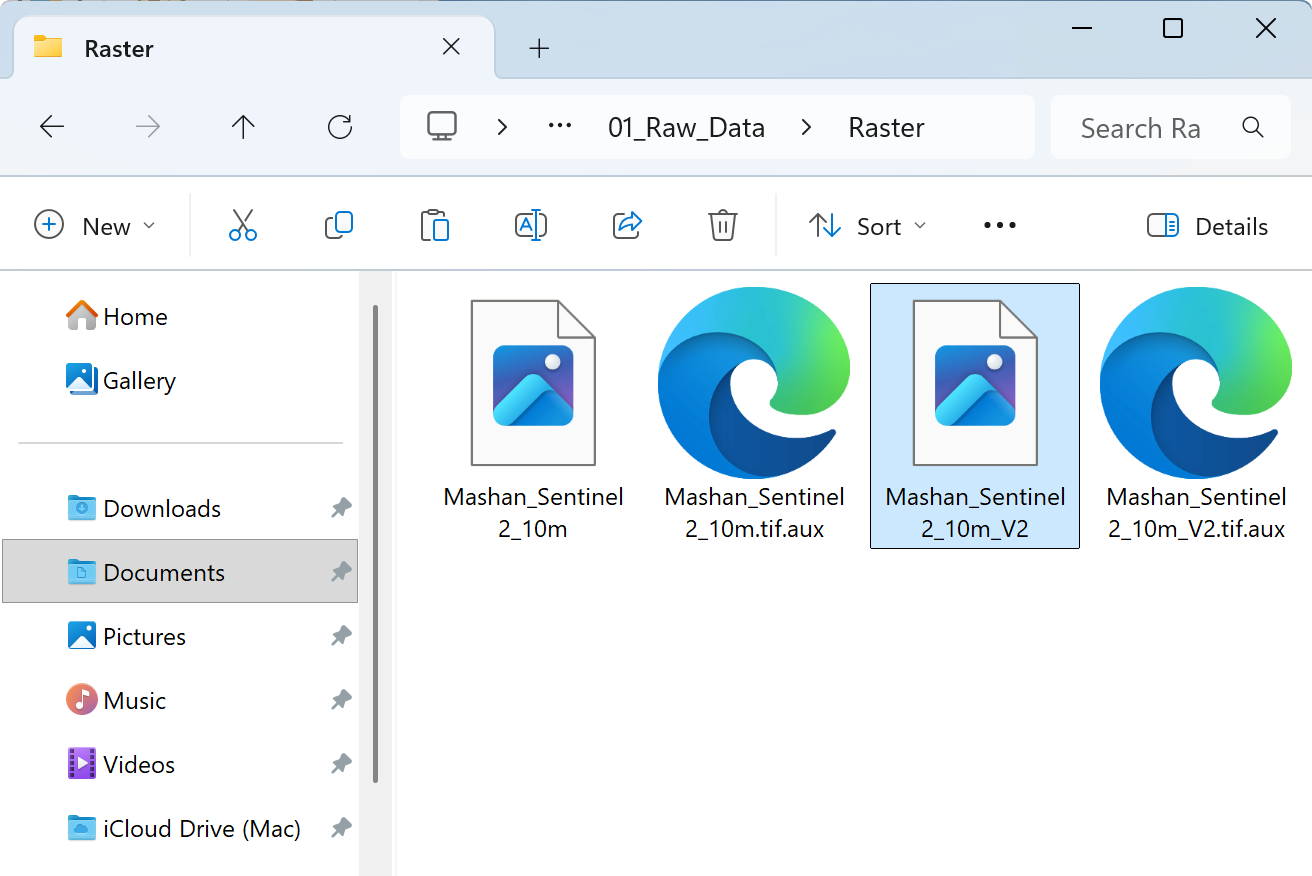Screen dimensions: 1312x876
Task: Open the Pictures folder in sidebar
Action: pyautogui.click(x=180, y=636)
